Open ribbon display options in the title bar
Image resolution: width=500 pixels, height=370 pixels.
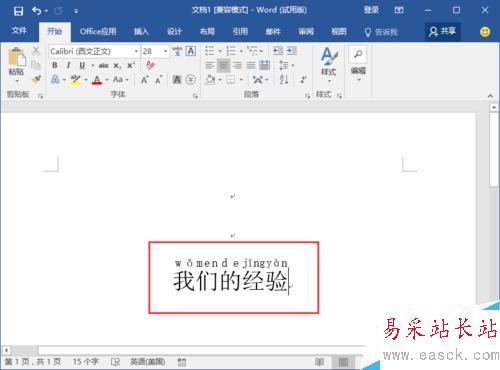pyautogui.click(x=399, y=10)
